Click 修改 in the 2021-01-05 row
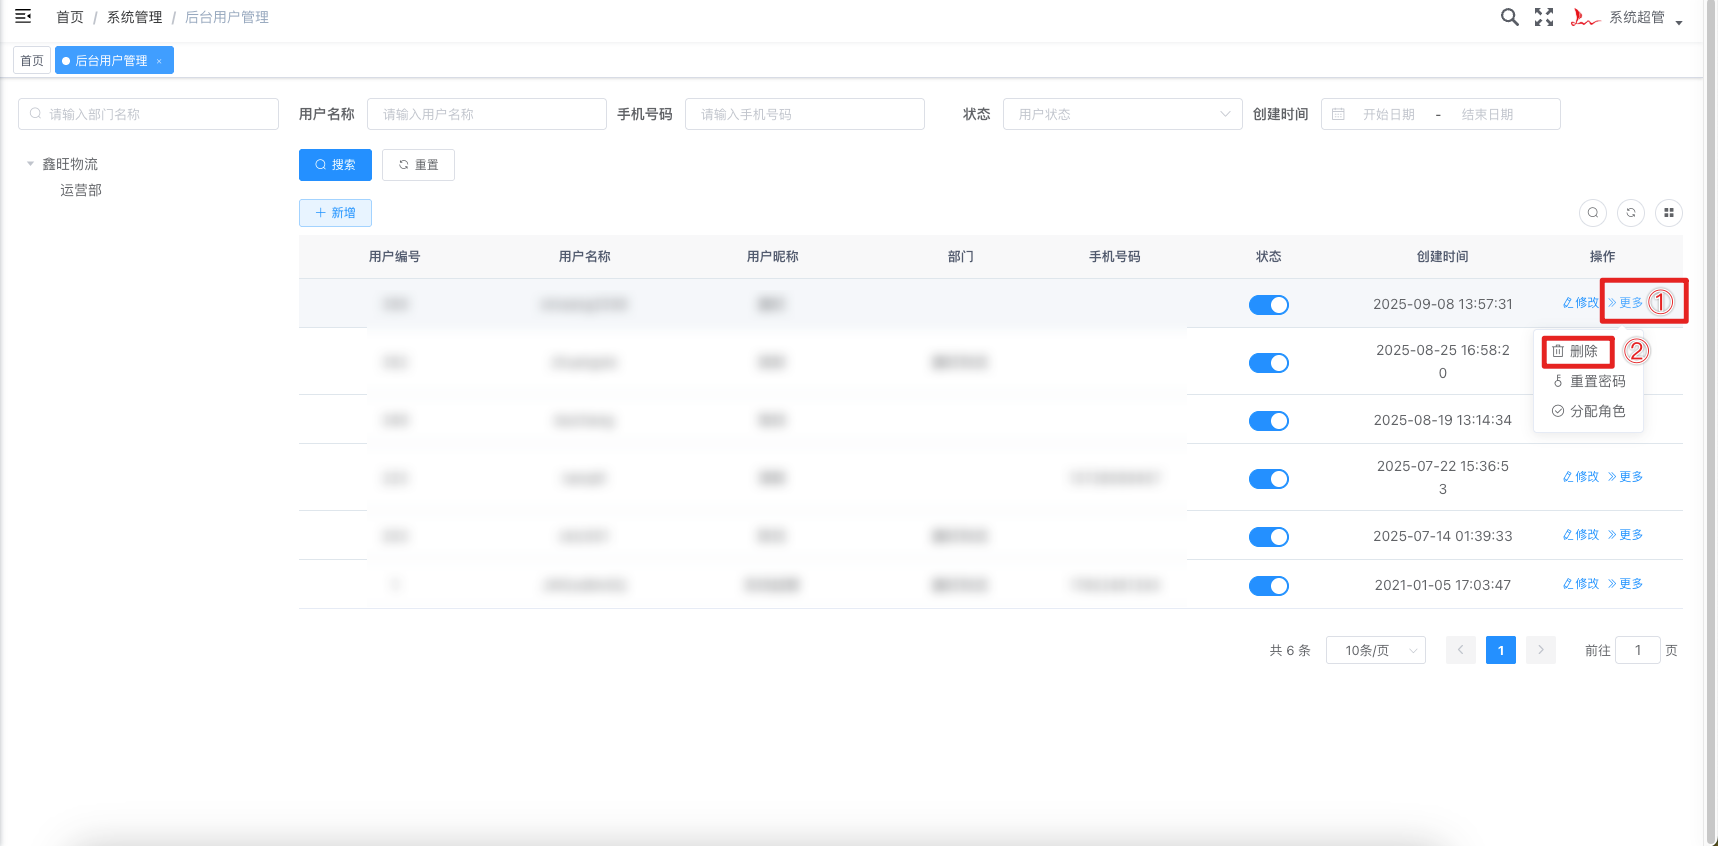This screenshot has height=846, width=1718. 1581,584
